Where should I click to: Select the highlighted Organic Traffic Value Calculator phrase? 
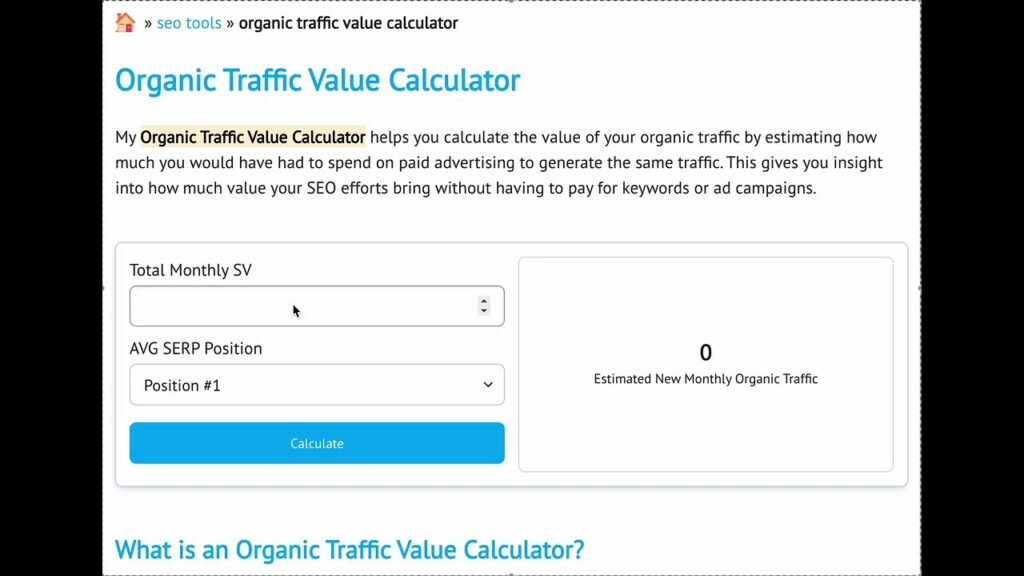click(x=253, y=137)
